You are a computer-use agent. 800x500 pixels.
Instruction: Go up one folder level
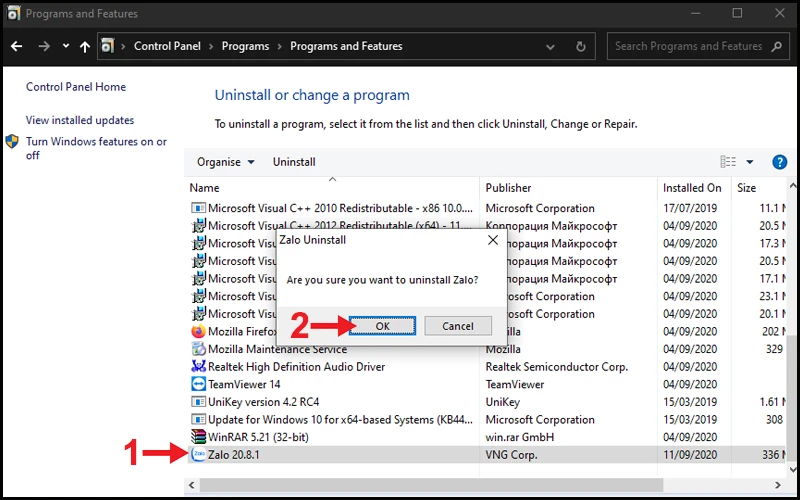pos(85,46)
